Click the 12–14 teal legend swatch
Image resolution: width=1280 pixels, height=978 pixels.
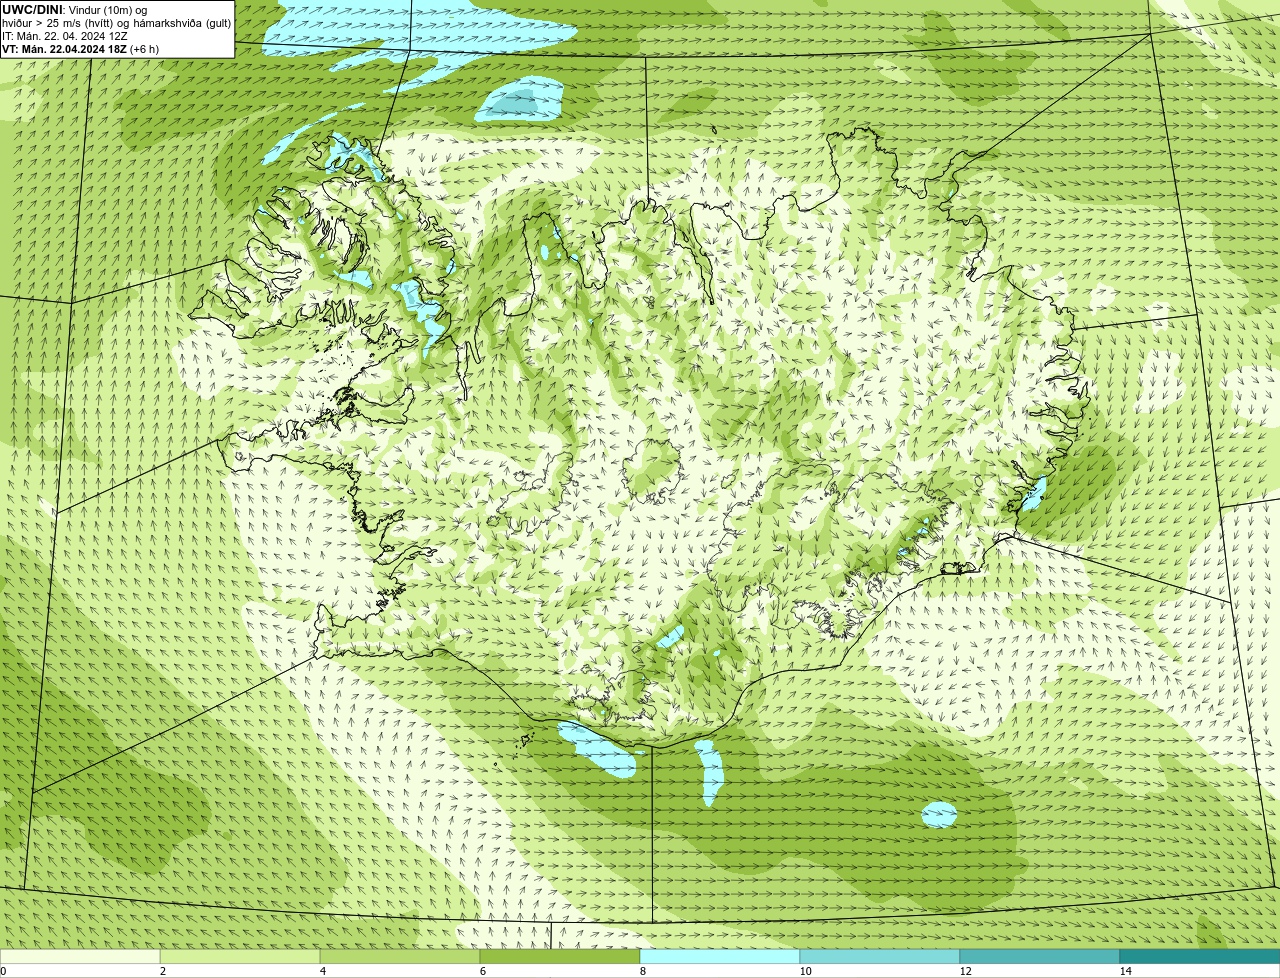[x=1040, y=956]
